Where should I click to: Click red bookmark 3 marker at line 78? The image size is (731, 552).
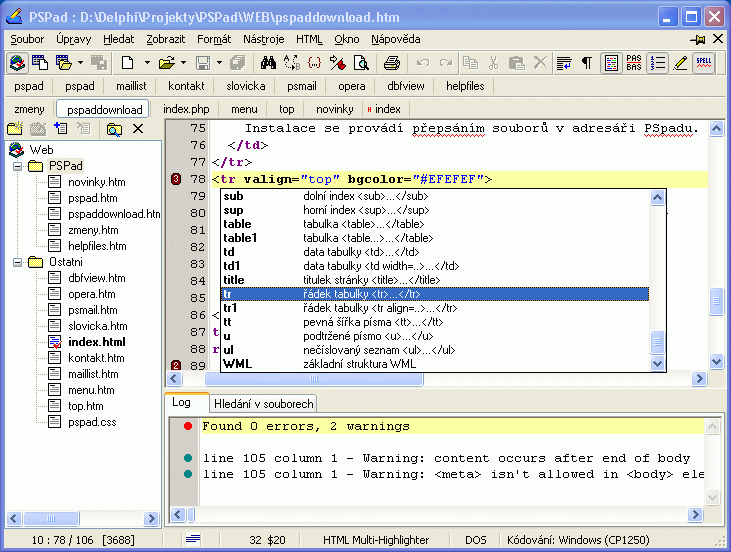[176, 179]
